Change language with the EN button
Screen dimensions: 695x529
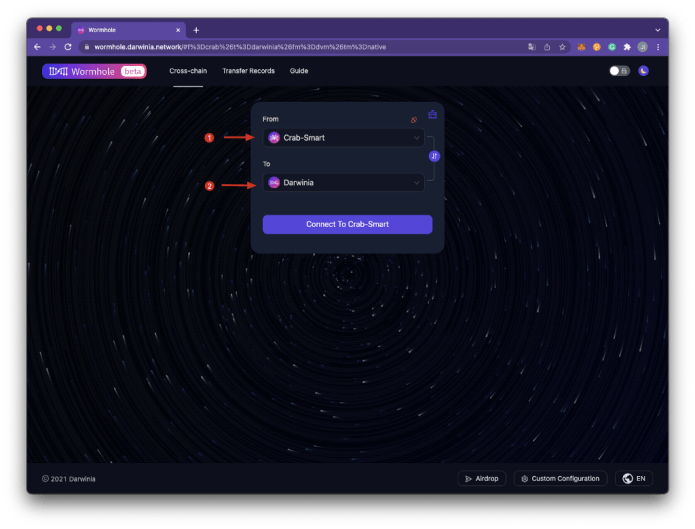pos(634,478)
